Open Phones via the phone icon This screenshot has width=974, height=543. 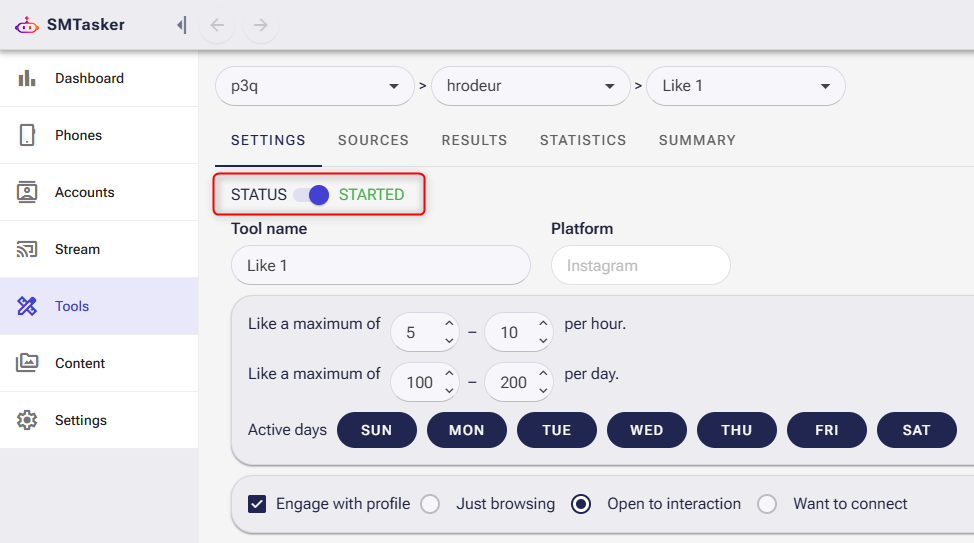coord(27,135)
